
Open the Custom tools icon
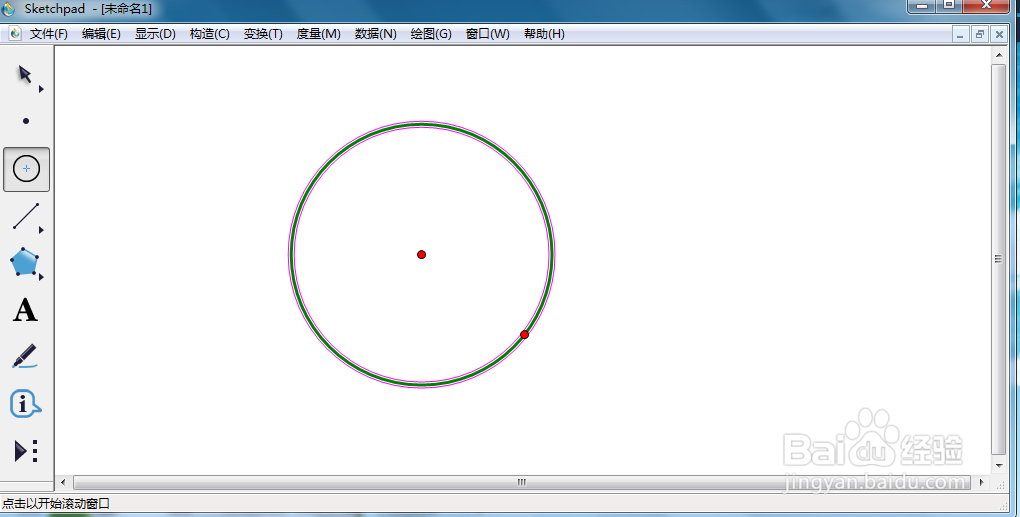pyautogui.click(x=26, y=451)
